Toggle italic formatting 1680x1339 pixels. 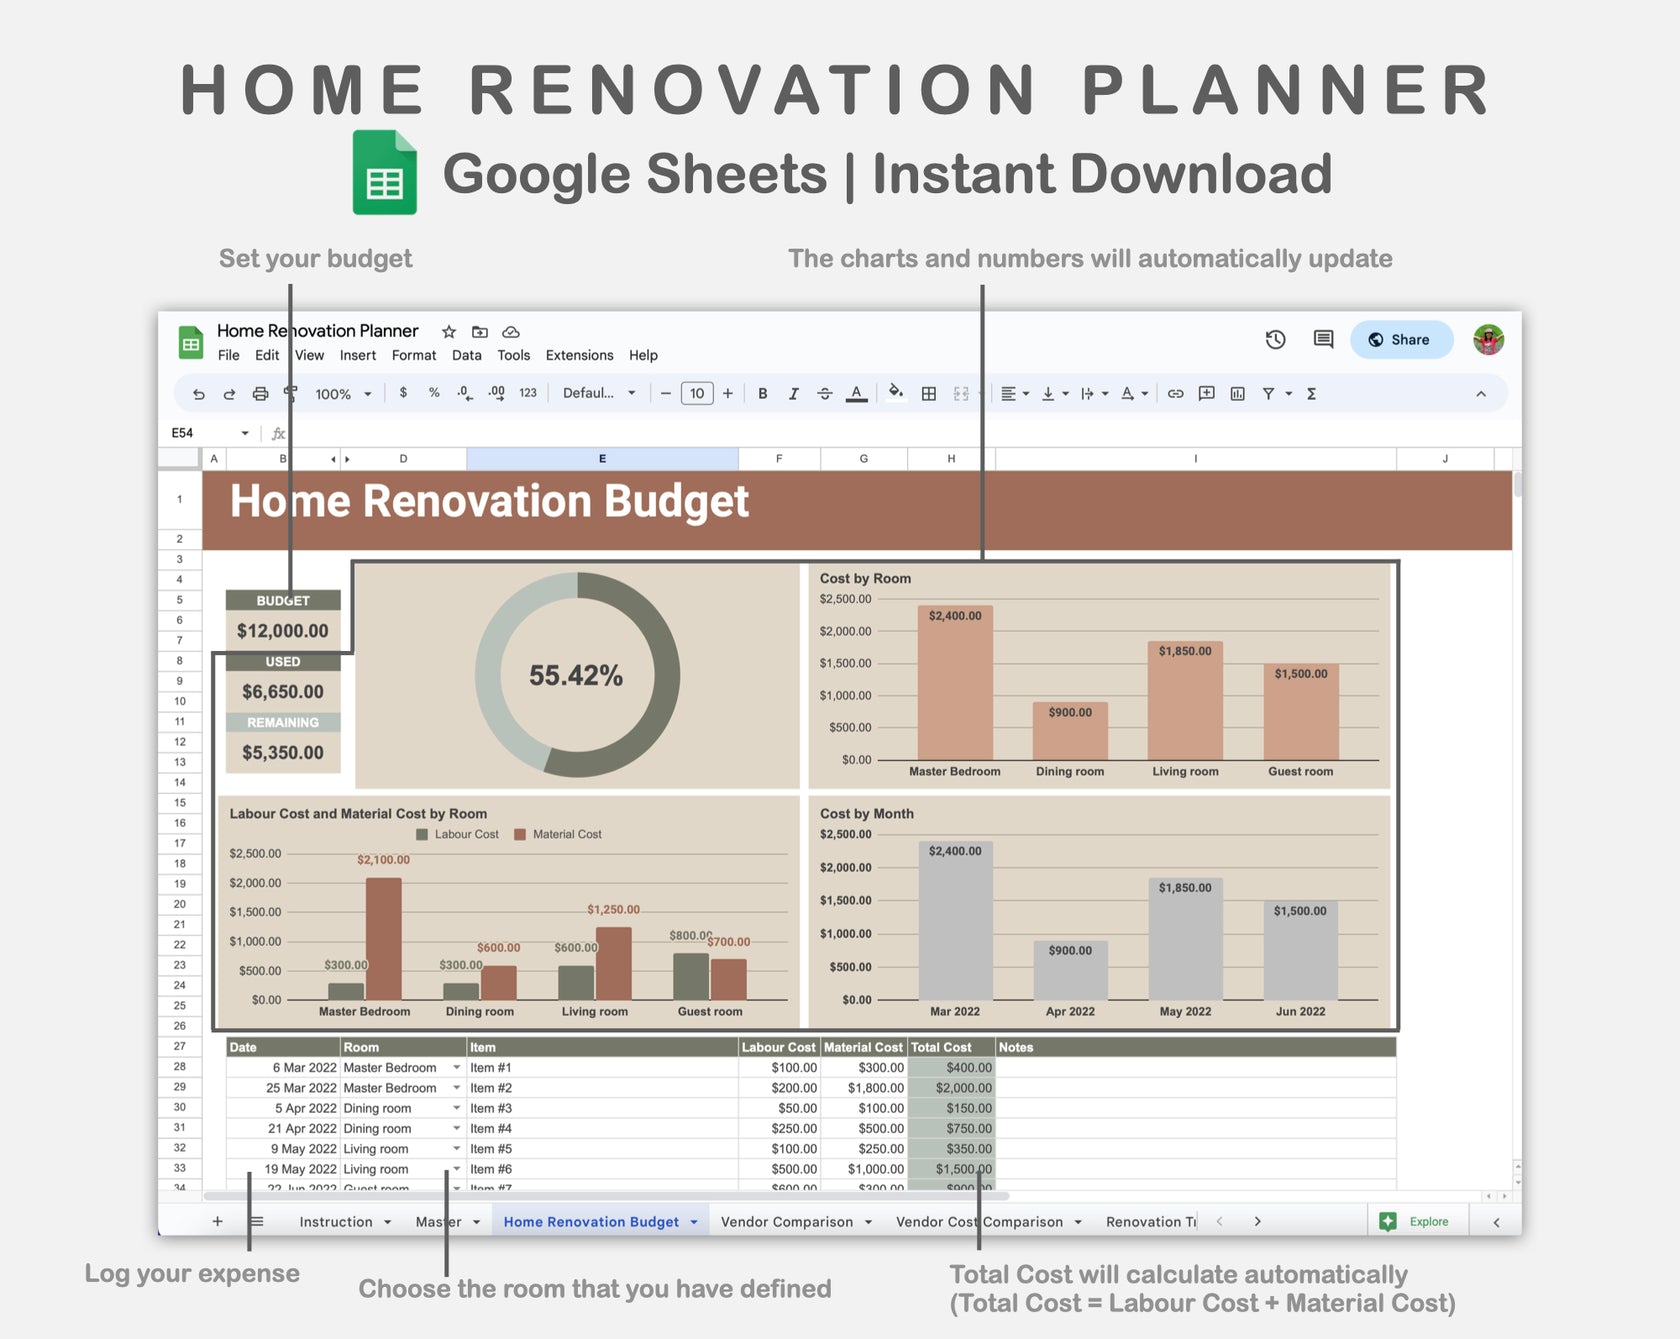click(793, 393)
